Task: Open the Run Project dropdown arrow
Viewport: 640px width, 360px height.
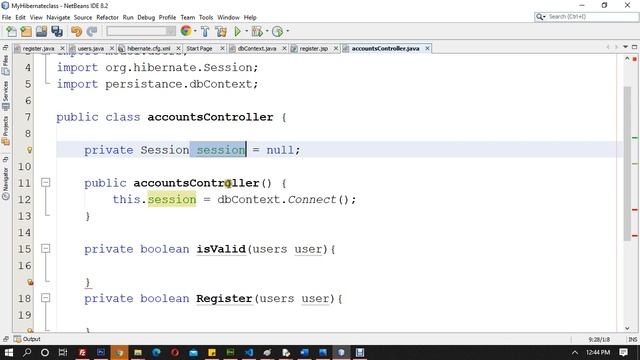Action: [x=247, y=31]
